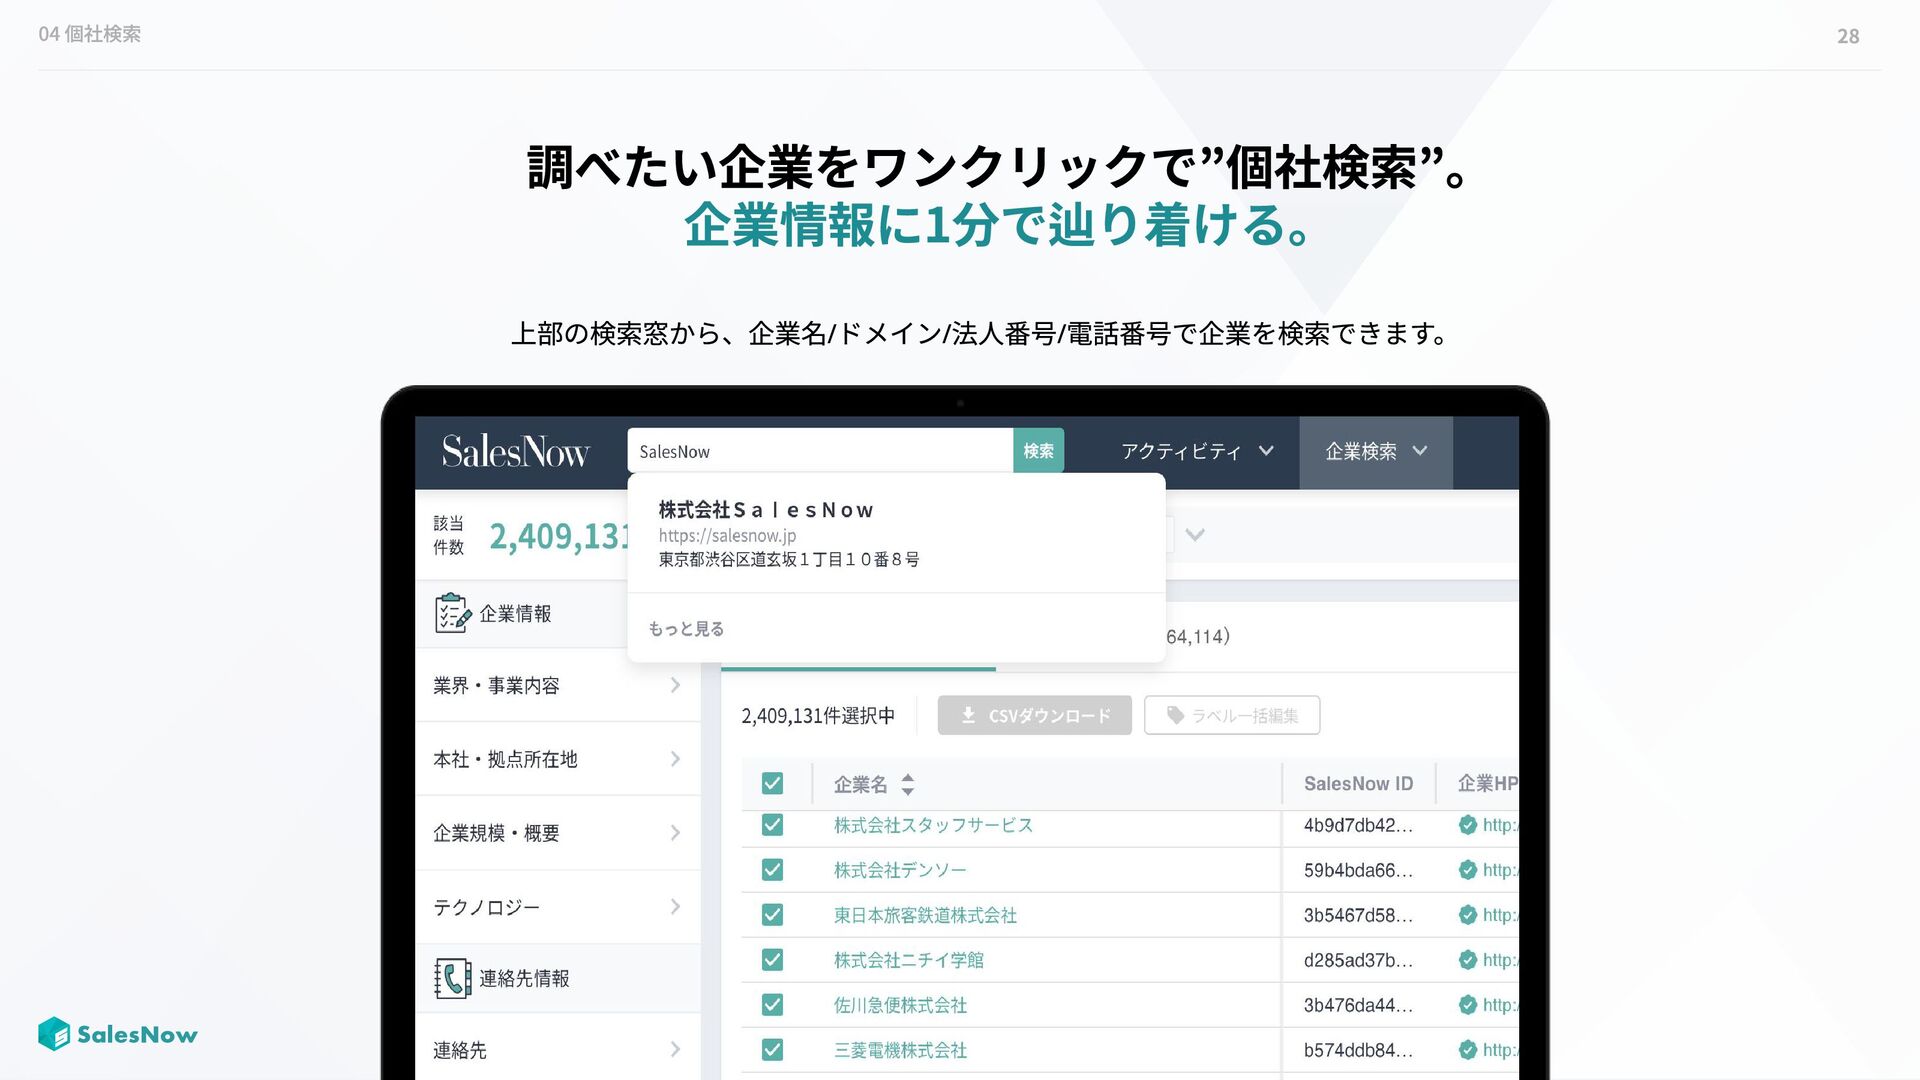Click the verified badge in 株式会社スタッフサービス row
This screenshot has height=1080, width=1920.
coord(1467,825)
